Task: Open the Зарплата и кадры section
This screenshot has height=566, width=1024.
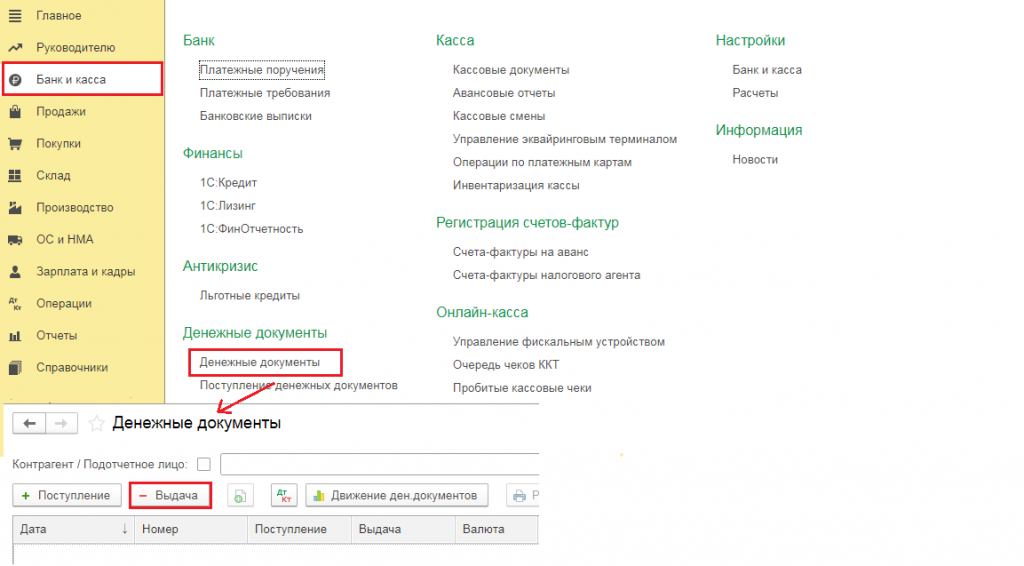Action: [86, 272]
